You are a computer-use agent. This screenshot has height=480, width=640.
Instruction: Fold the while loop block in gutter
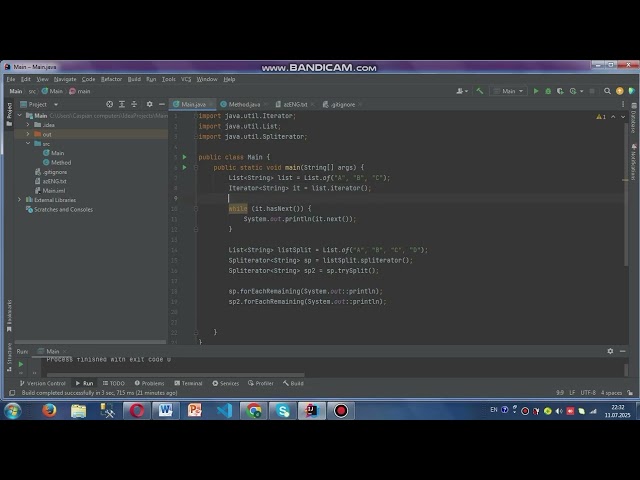(196, 209)
